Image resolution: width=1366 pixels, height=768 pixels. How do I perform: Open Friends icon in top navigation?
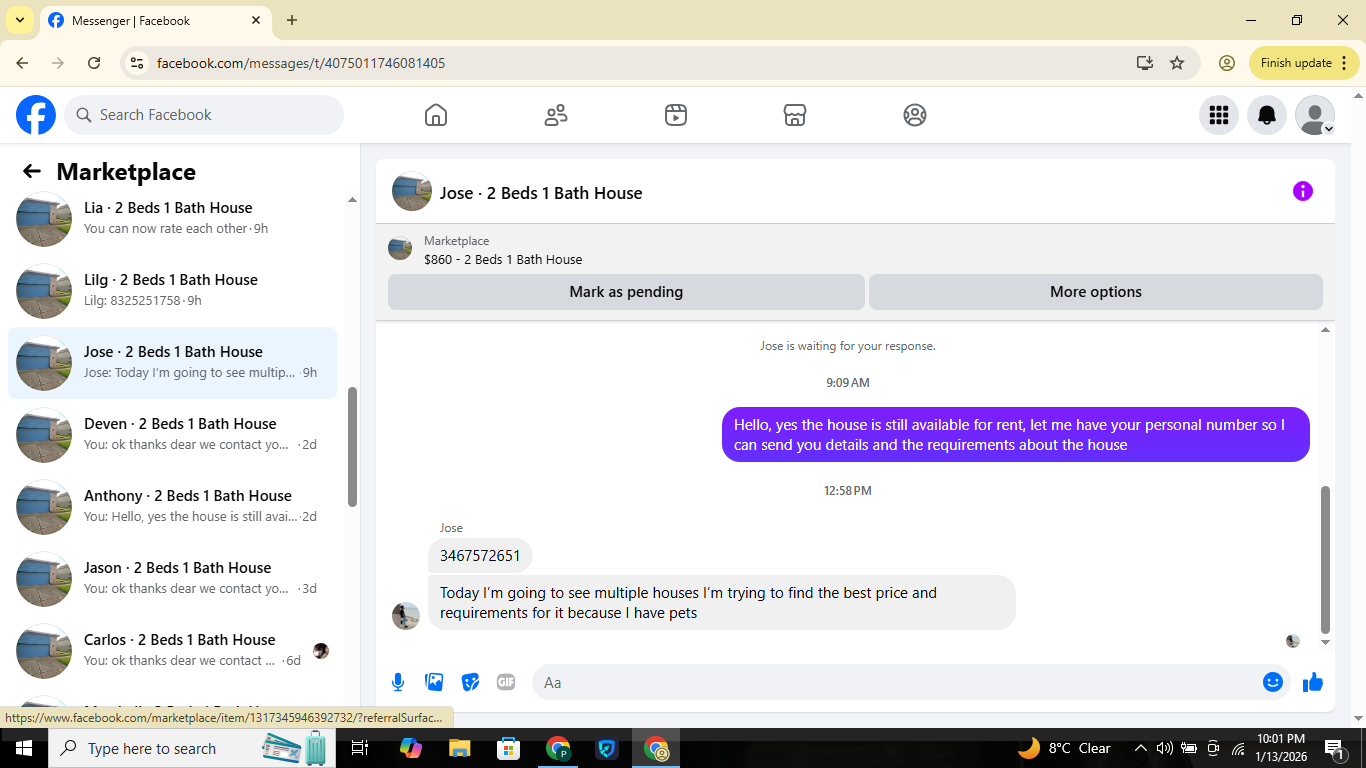[x=556, y=115]
